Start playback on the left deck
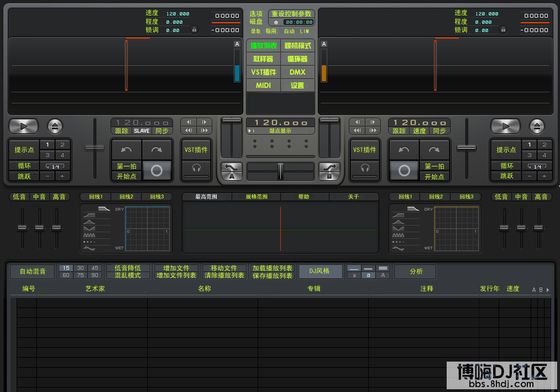Image resolution: width=560 pixels, height=392 pixels. coord(23,126)
